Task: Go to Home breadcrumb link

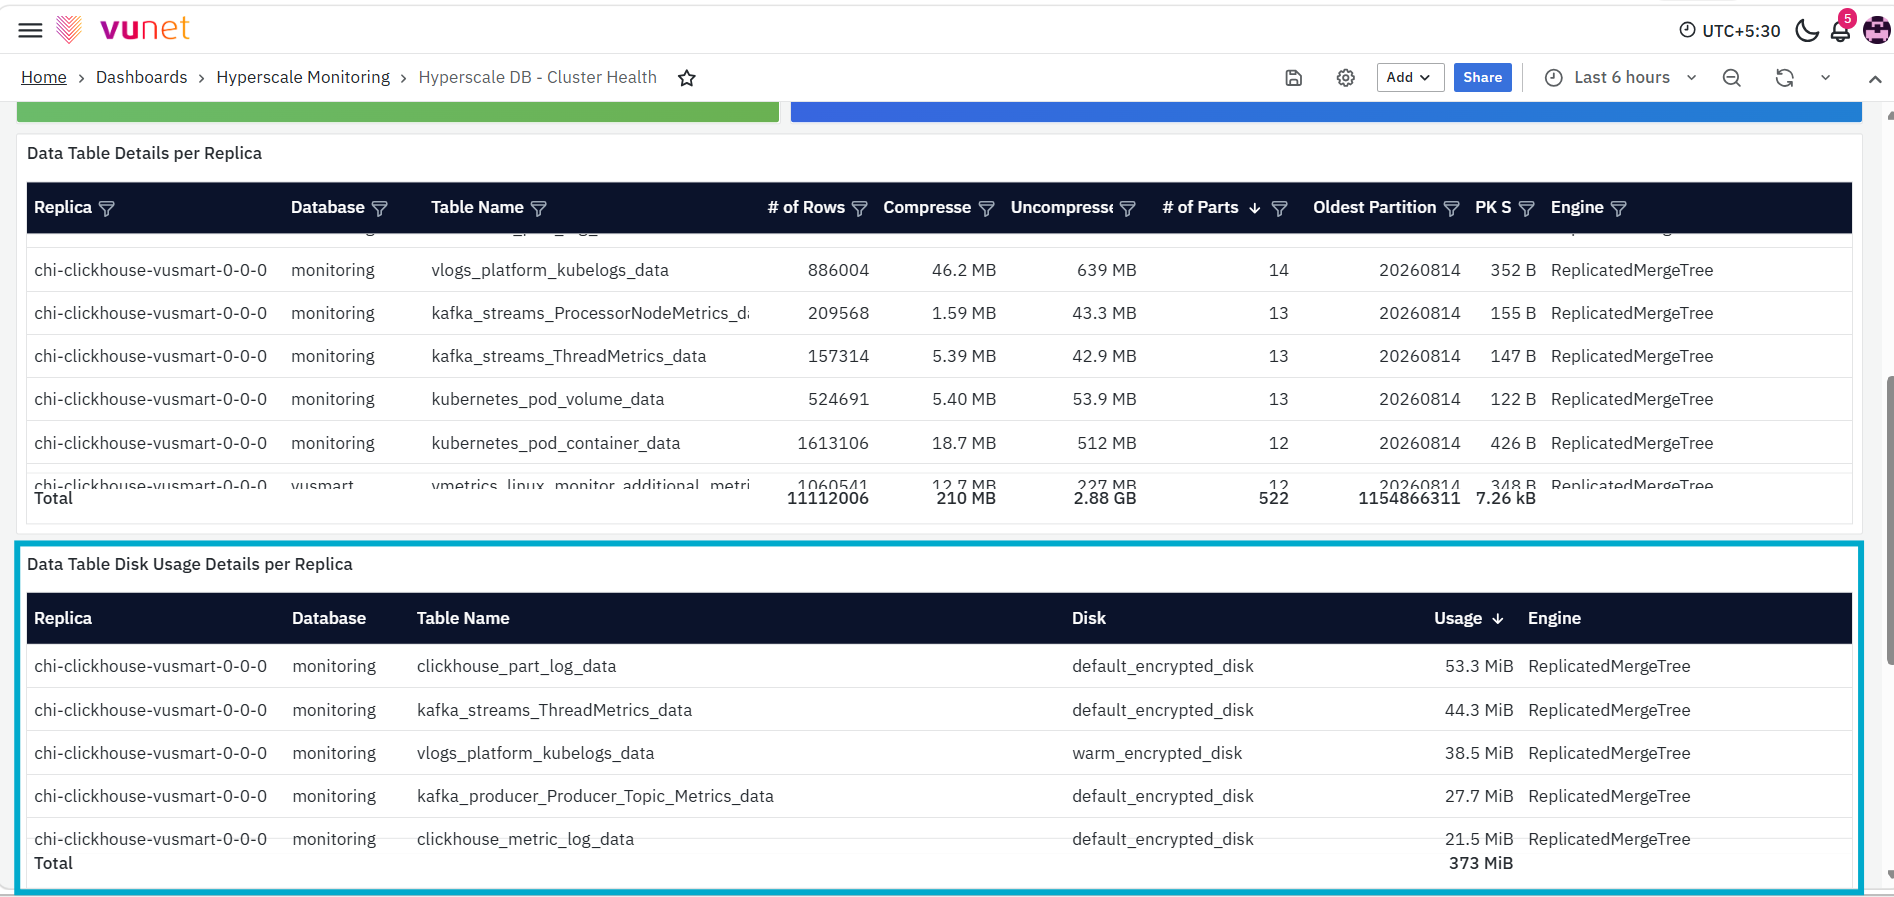Action: coord(44,78)
